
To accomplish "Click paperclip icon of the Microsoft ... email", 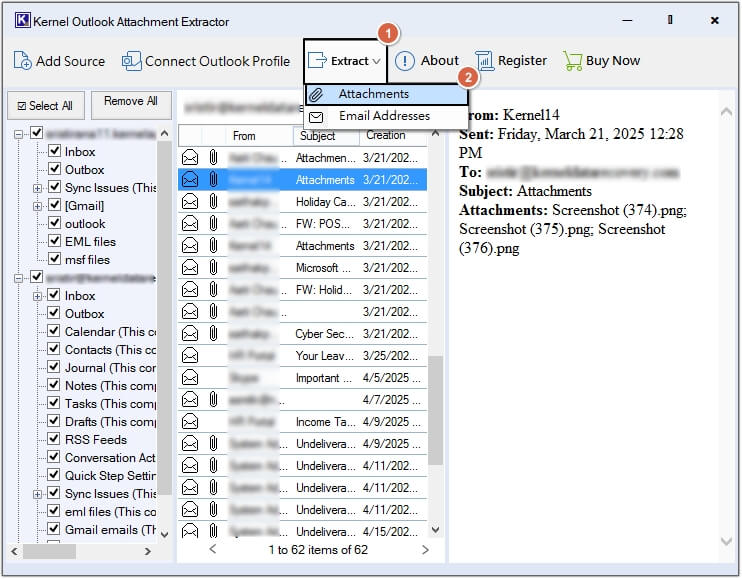I will [x=213, y=267].
